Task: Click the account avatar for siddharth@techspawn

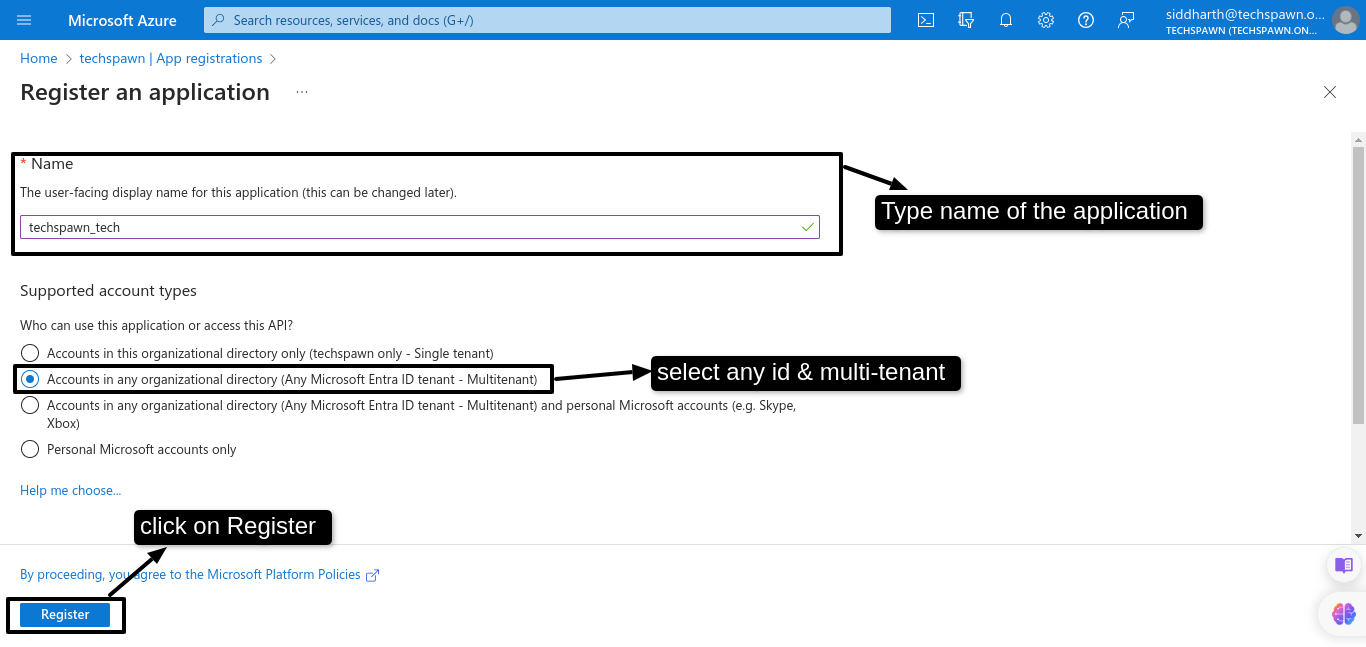Action: pos(1344,20)
